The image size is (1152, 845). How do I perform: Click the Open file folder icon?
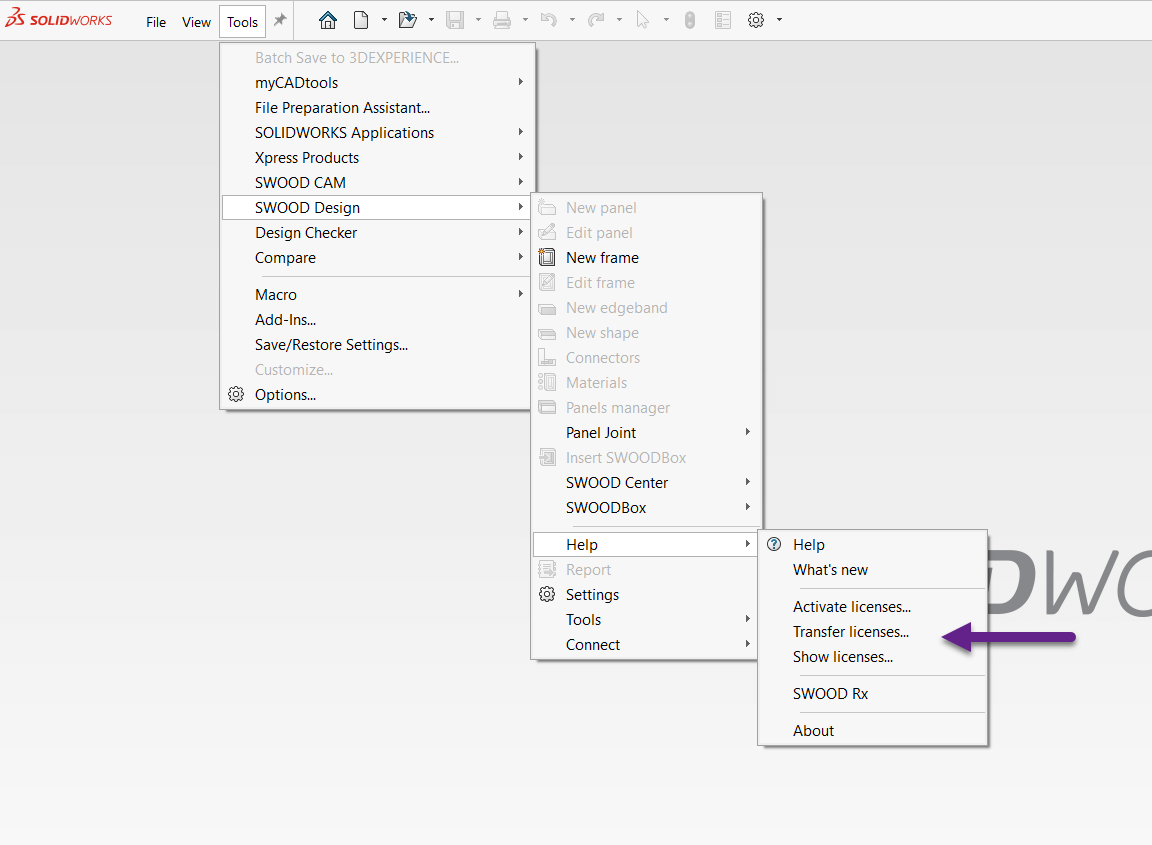tap(407, 20)
